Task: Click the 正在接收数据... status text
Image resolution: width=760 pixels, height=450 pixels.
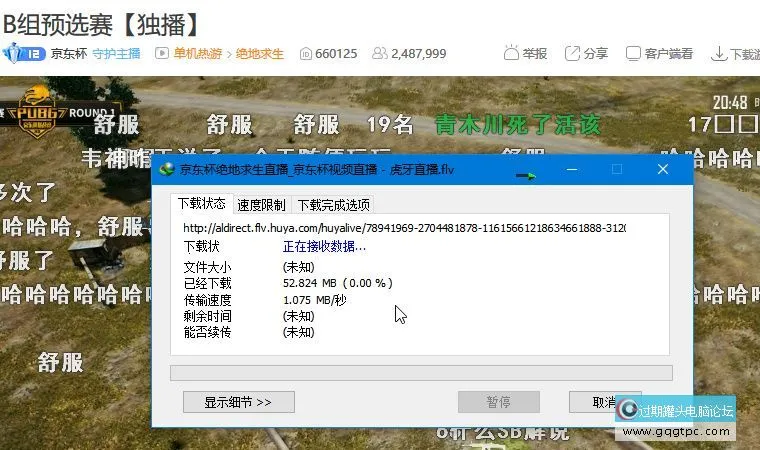Action: click(324, 247)
